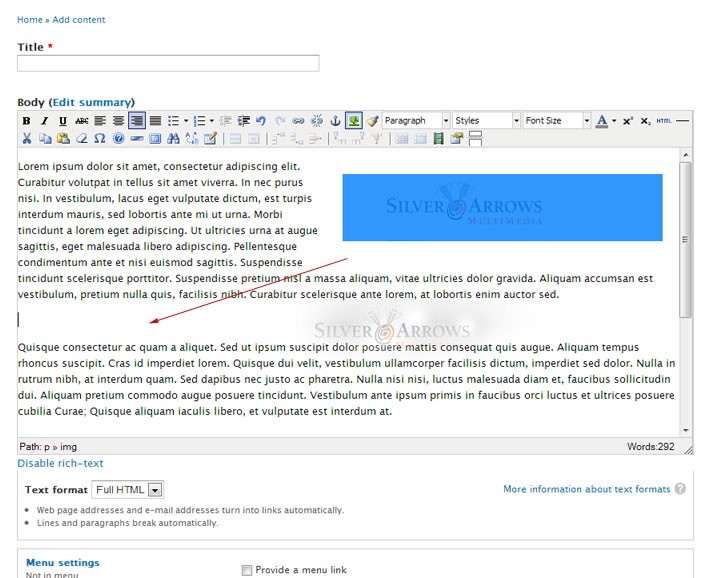713x578 pixels.
Task: Click the cut scissors icon
Action: (x=27, y=138)
